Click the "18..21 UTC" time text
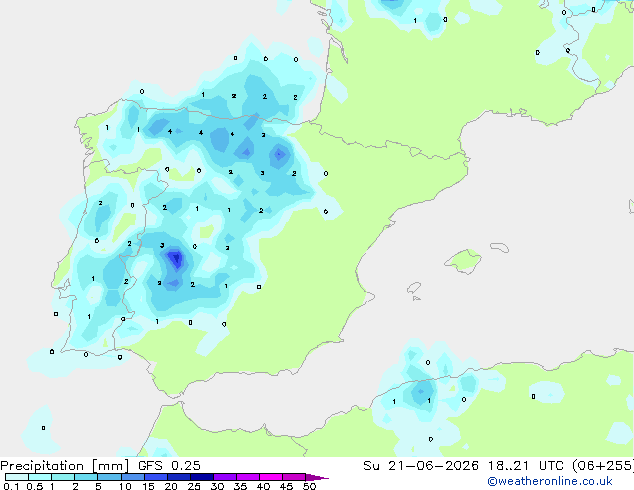The image size is (634, 490). (x=524, y=466)
